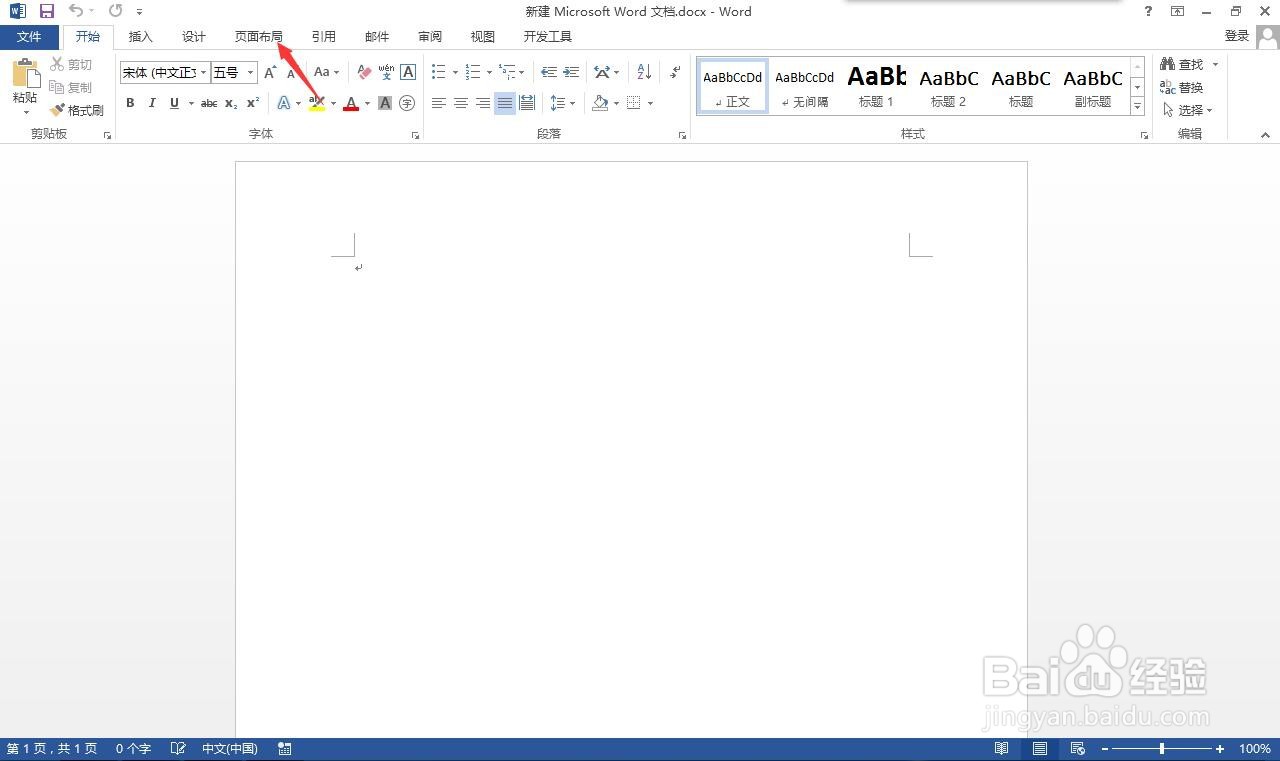This screenshot has width=1280, height=761.
Task: Open Word Help question mark
Action: 1149,11
